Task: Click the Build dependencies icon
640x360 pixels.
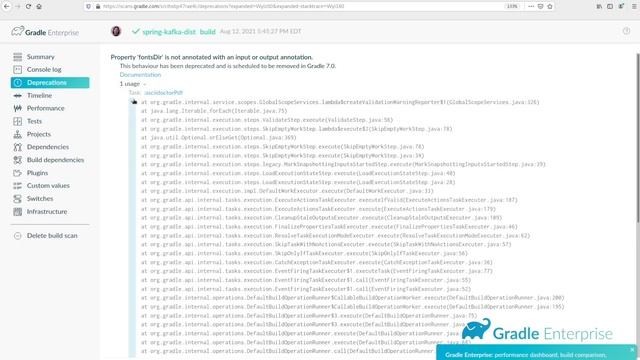Action: coord(18,160)
